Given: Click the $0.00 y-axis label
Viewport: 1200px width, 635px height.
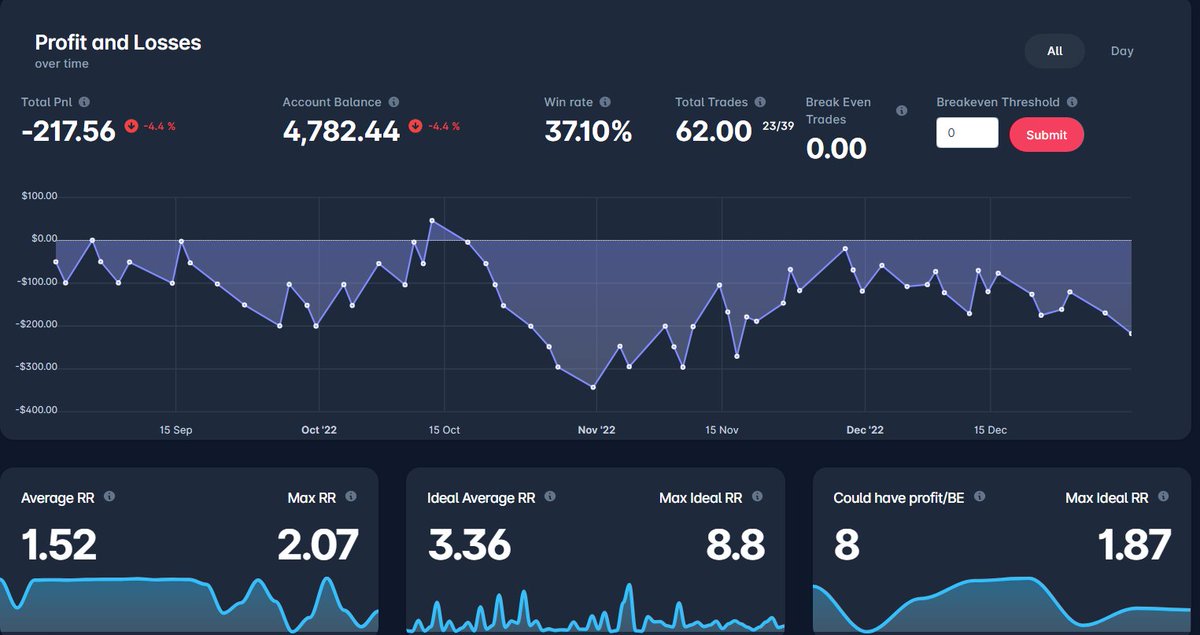Looking at the screenshot, I should (44, 238).
